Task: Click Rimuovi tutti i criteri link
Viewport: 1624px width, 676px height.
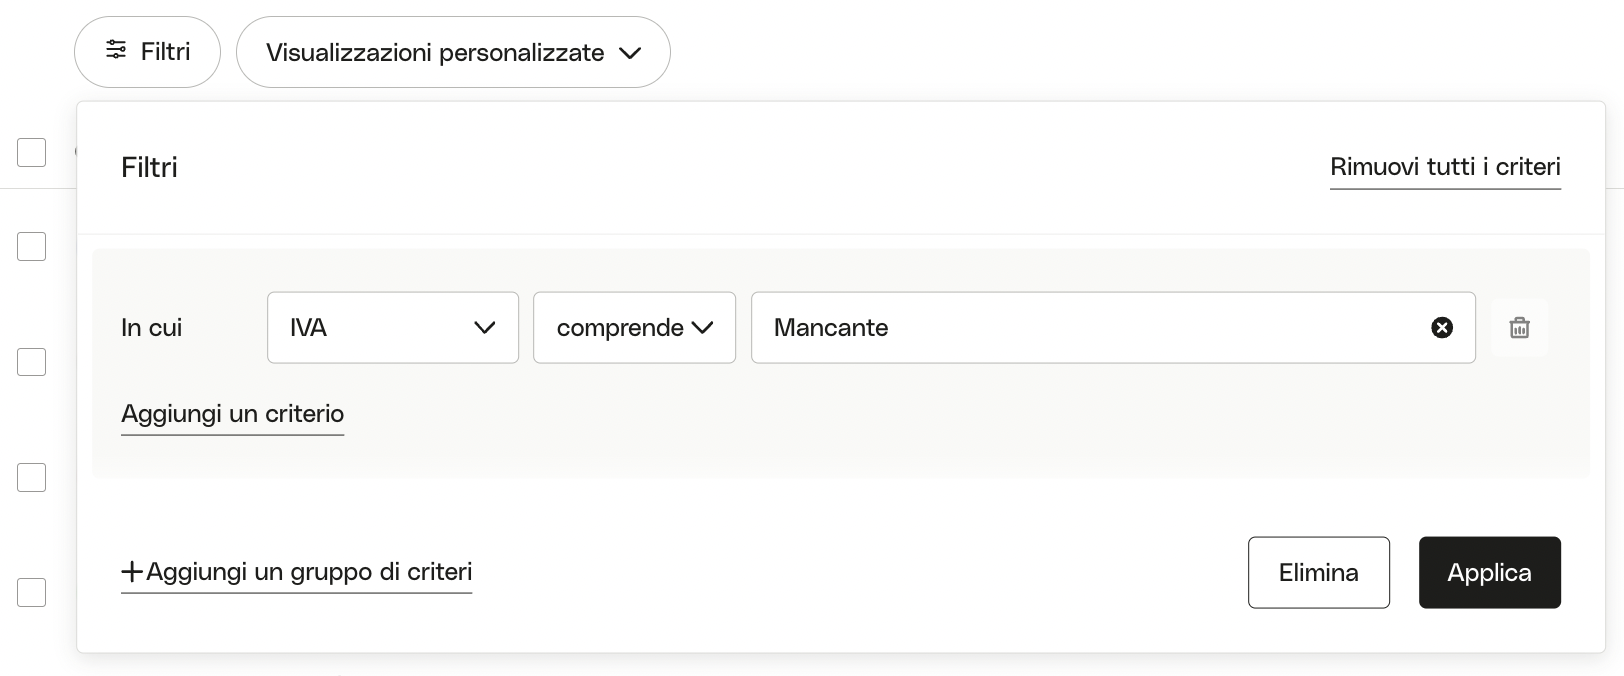Action: [x=1445, y=166]
